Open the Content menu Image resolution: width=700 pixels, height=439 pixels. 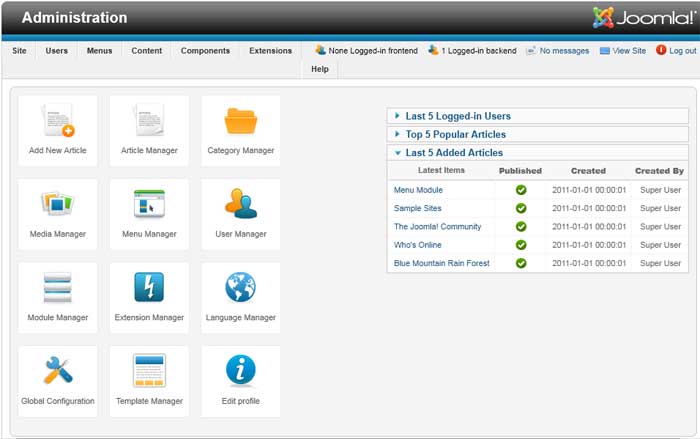point(147,51)
